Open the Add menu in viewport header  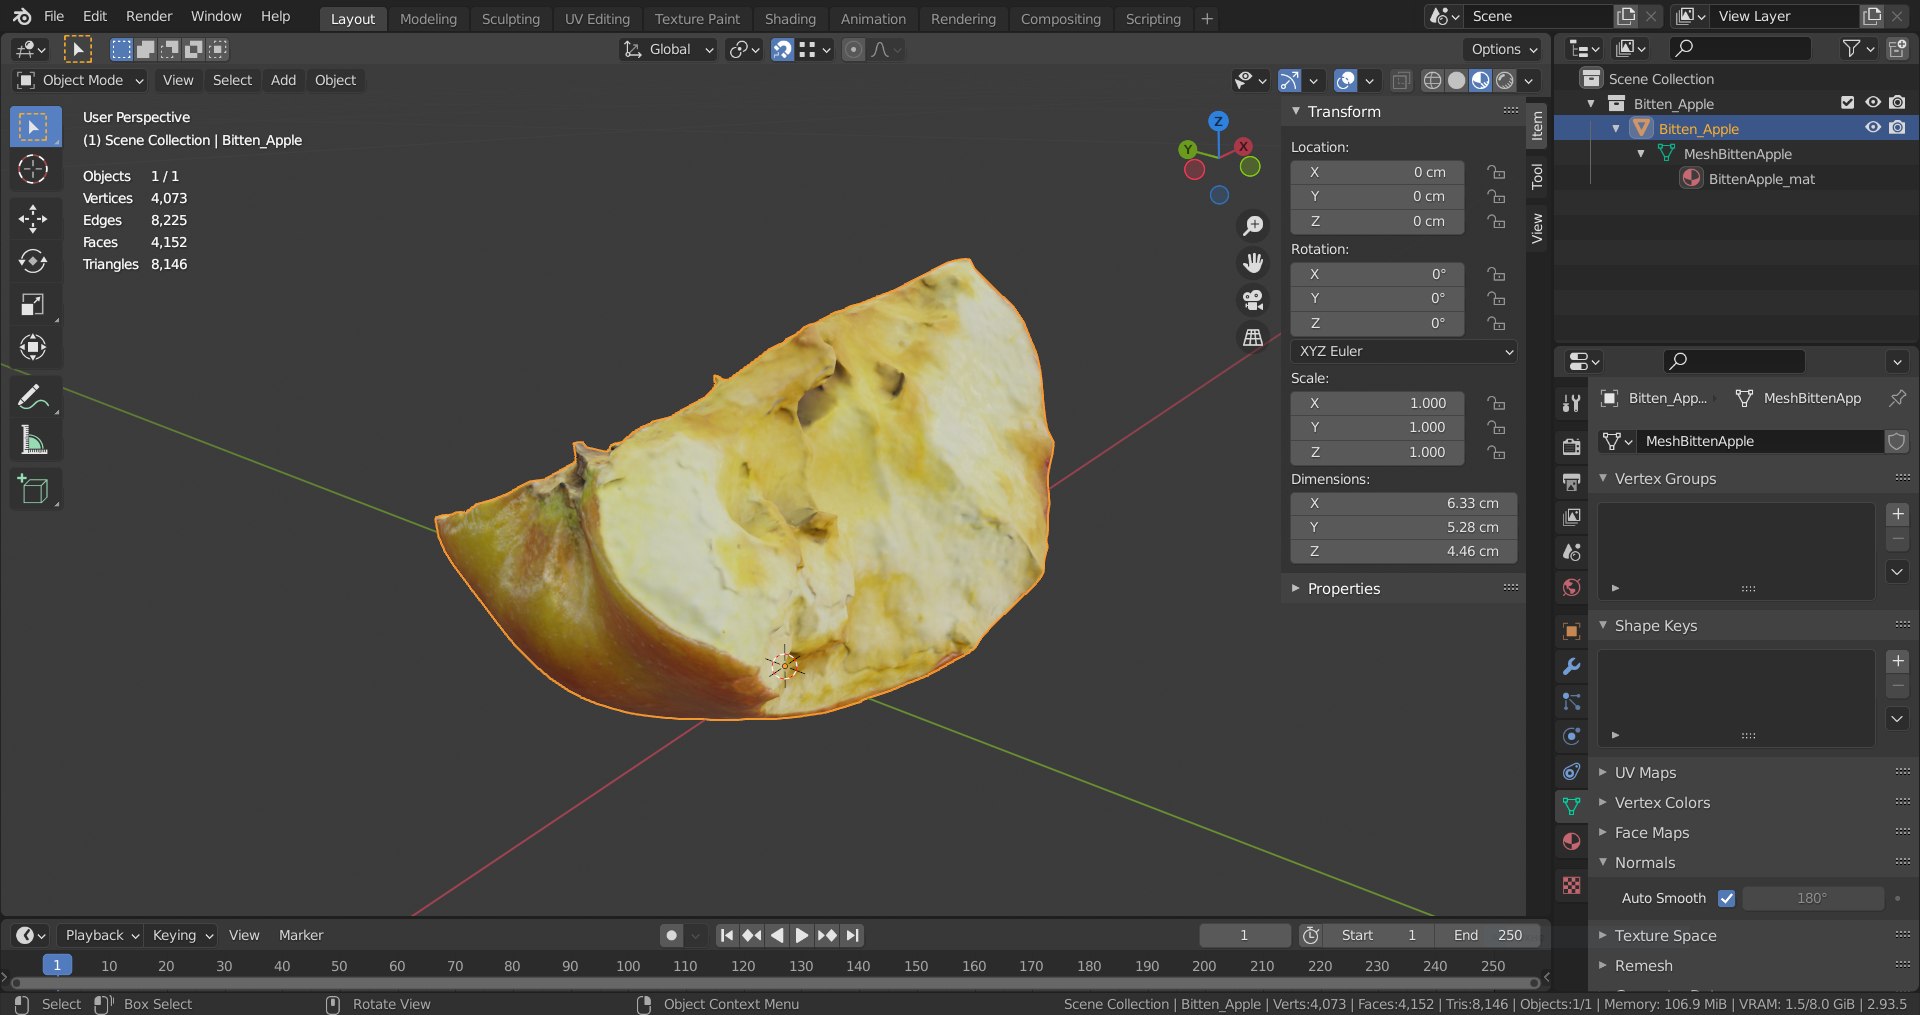pyautogui.click(x=283, y=80)
